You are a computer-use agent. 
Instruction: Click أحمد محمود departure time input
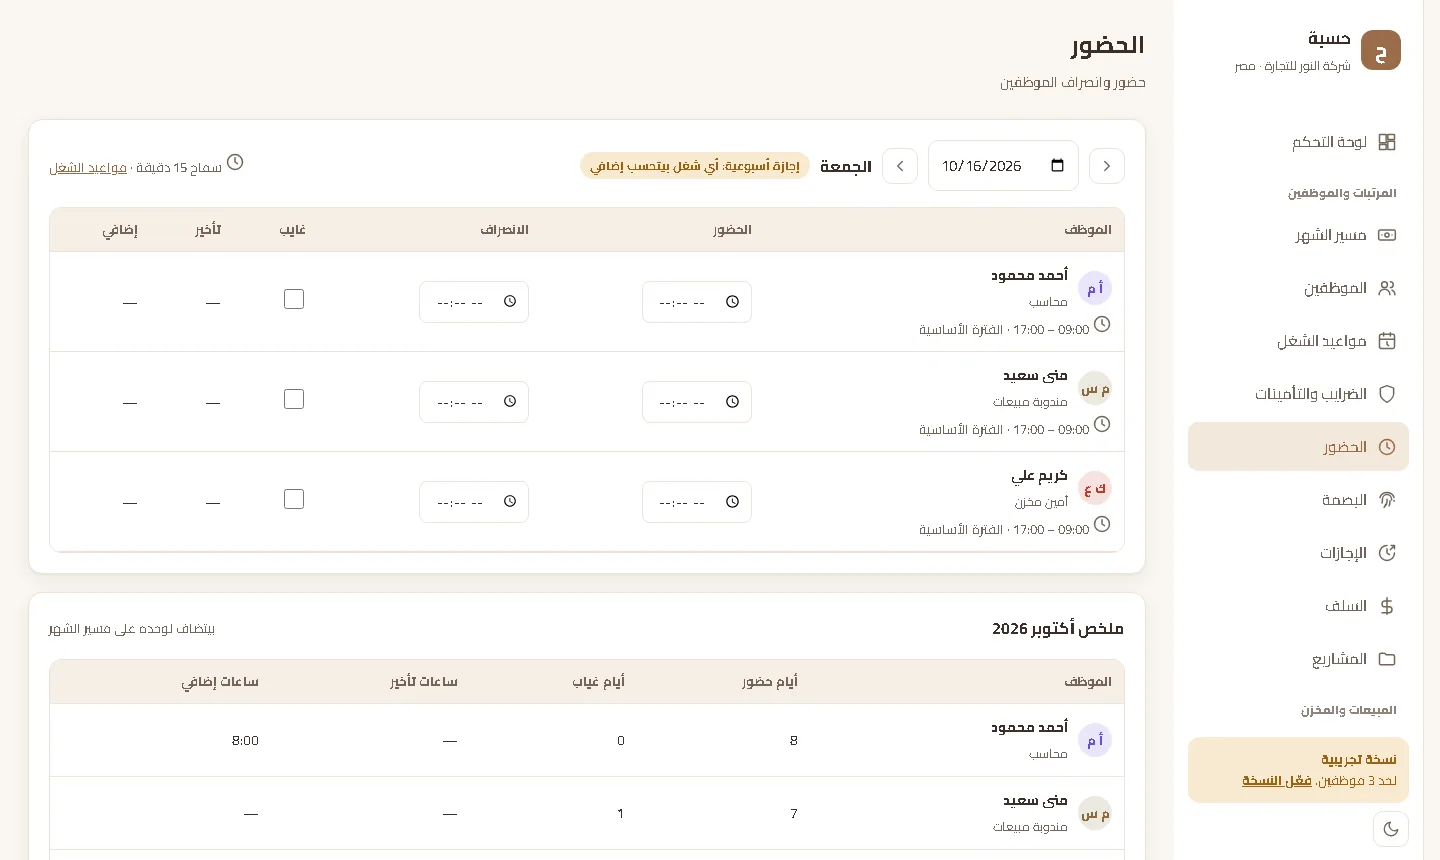[x=474, y=302]
